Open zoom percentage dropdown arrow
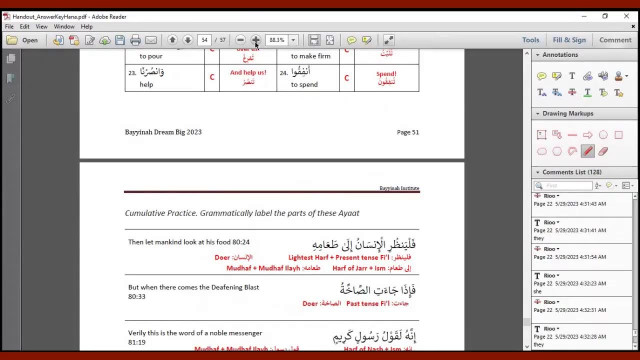The width and height of the screenshot is (640, 360). 293,40
